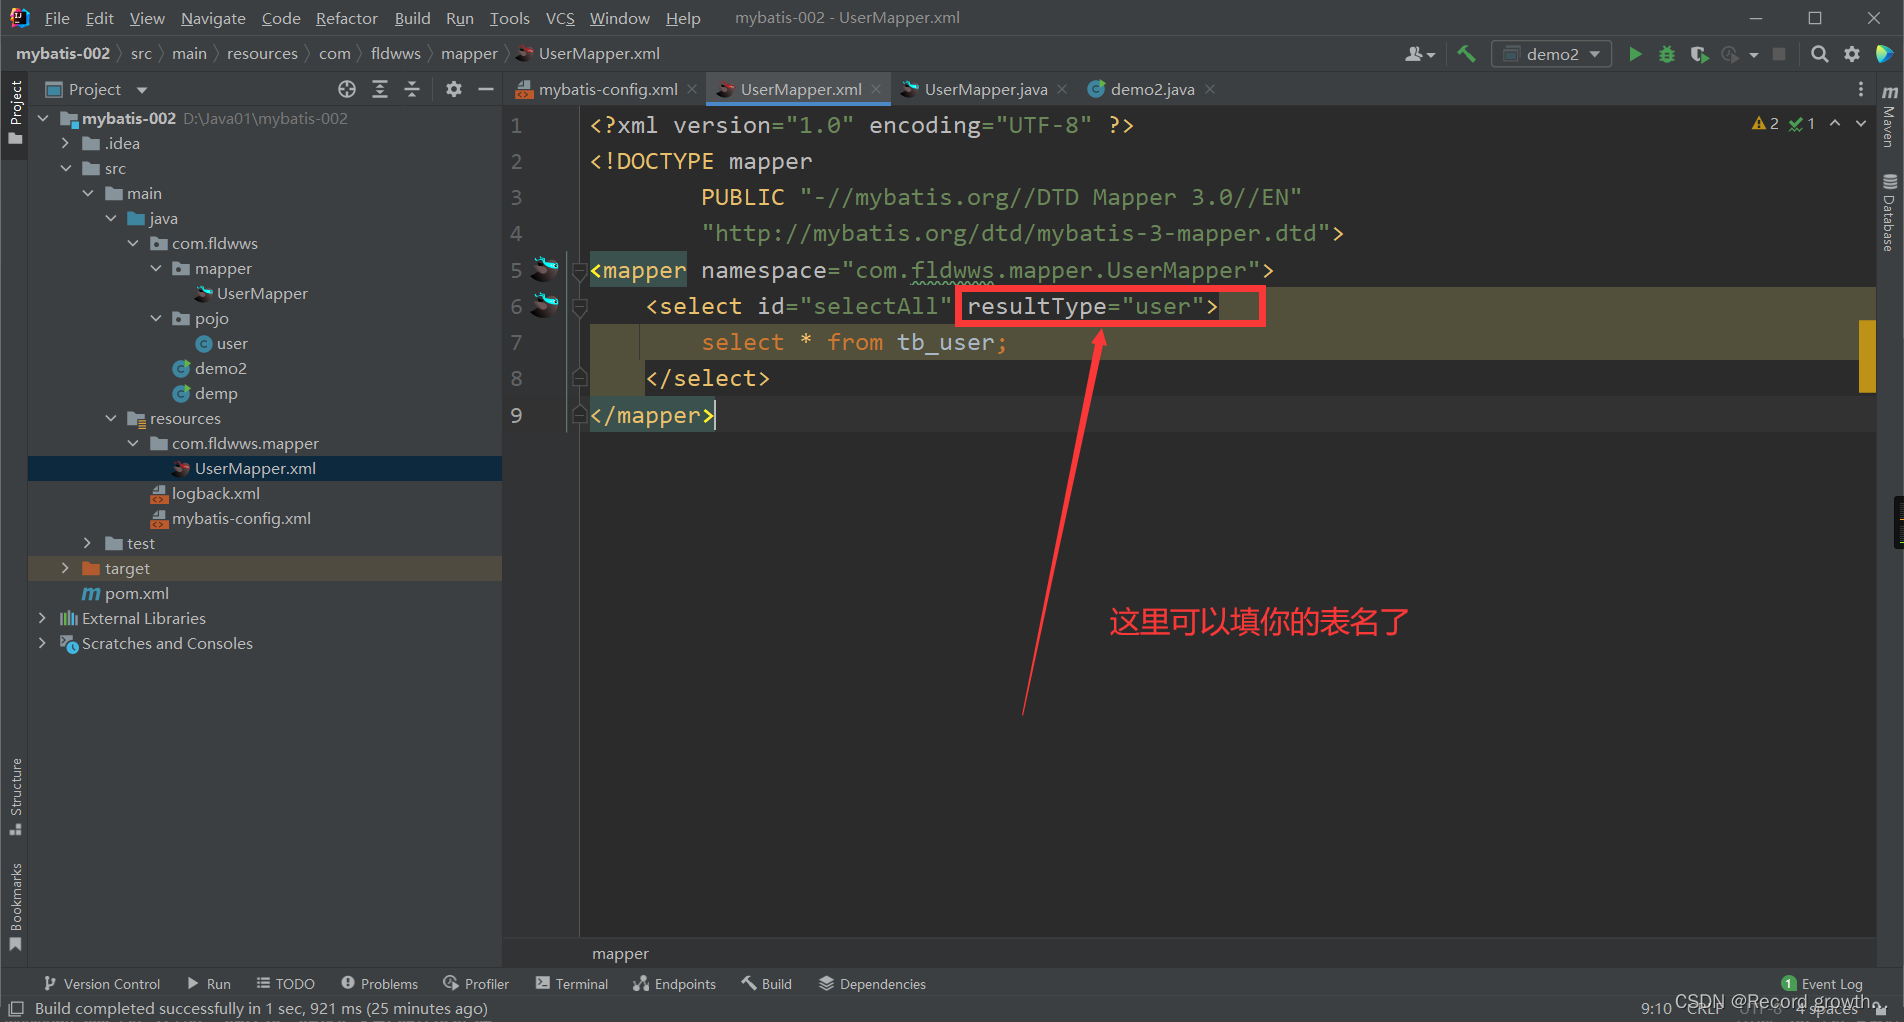
Task: Expand the target folder
Action: pos(65,568)
